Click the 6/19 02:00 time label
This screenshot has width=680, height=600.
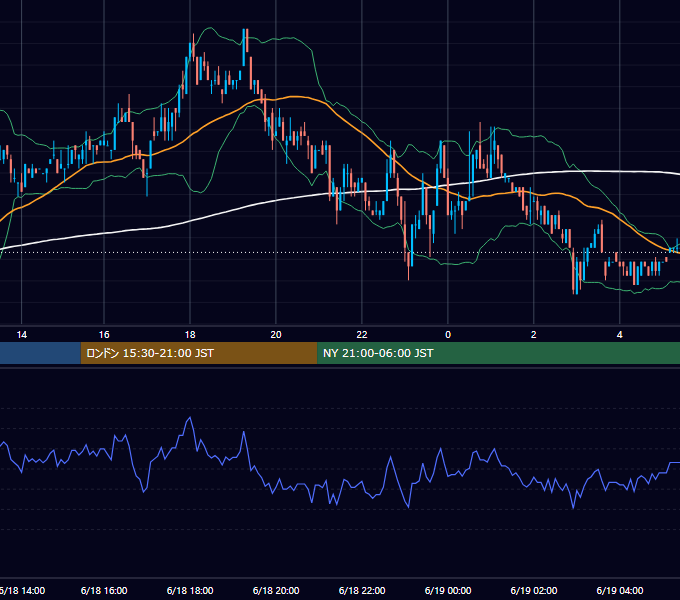click(534, 590)
